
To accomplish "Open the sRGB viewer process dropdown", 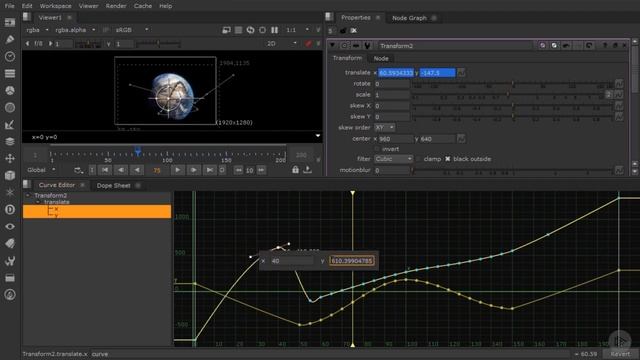I will click(x=132, y=30).
